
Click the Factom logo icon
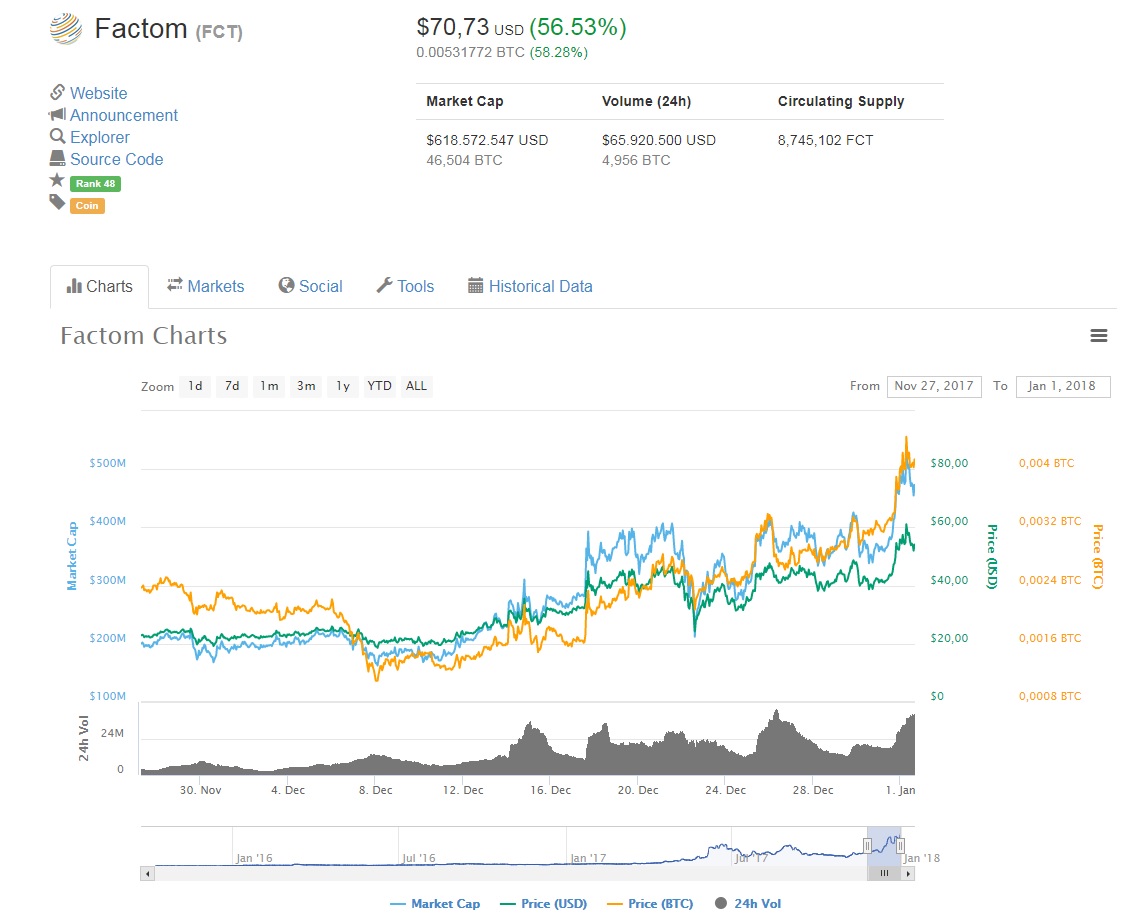pyautogui.click(x=66, y=29)
